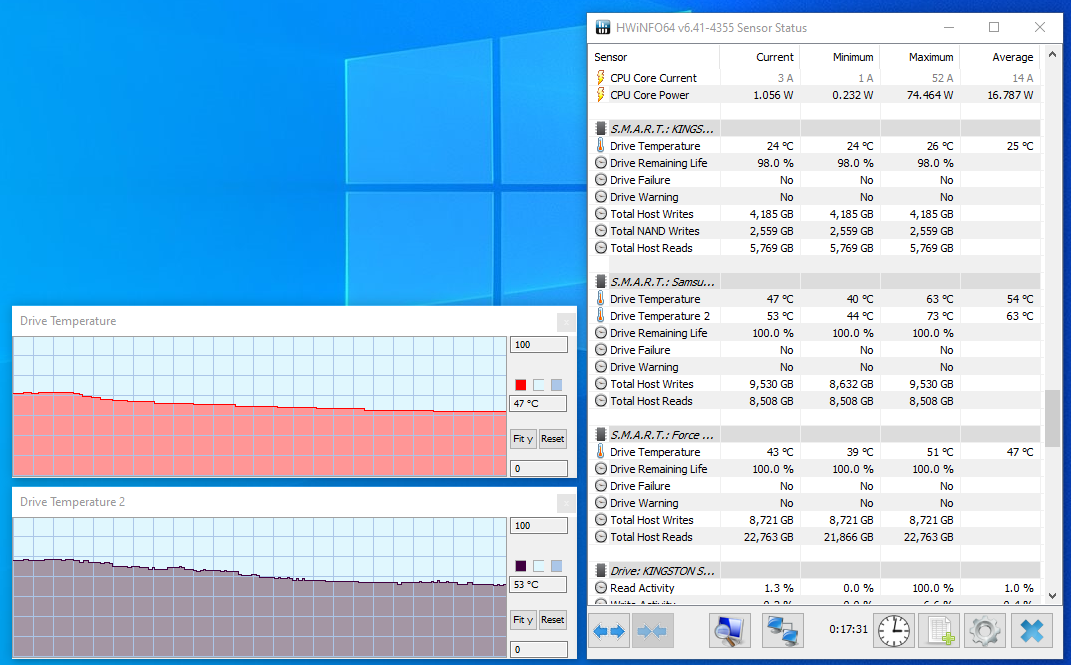Click the 47 °C current readout in graph
Image resolution: width=1071 pixels, height=665 pixels.
coord(539,404)
